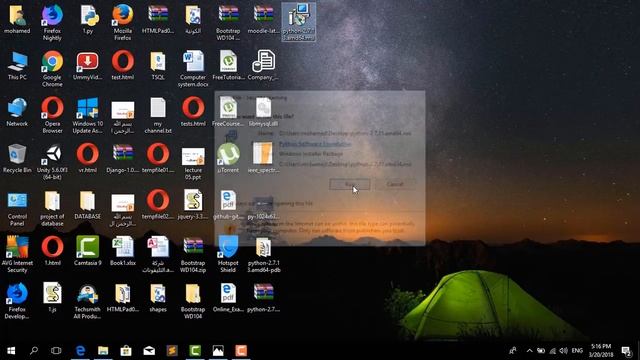640x360 pixels.
Task: Select the ieee_spectr file icon
Action: pyautogui.click(x=263, y=158)
